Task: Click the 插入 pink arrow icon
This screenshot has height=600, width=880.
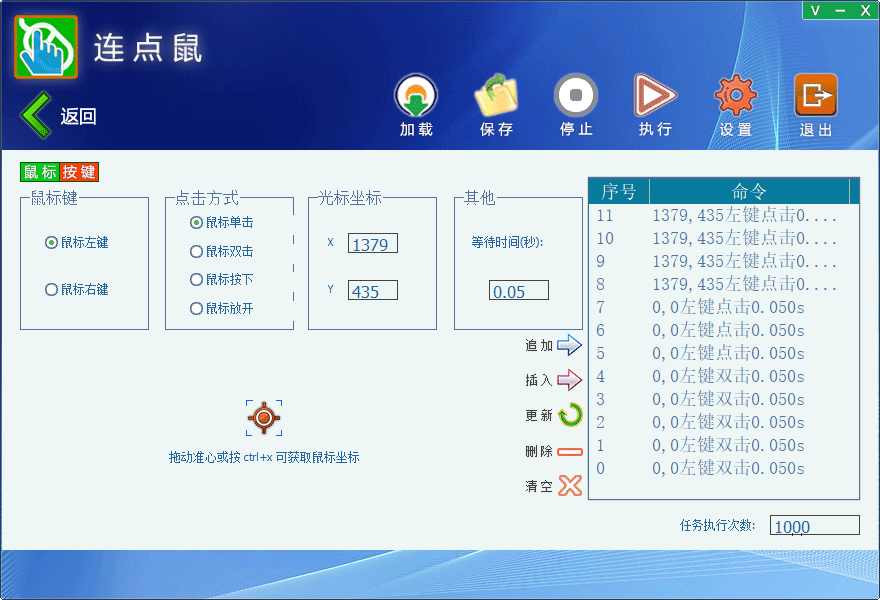Action: 569,380
